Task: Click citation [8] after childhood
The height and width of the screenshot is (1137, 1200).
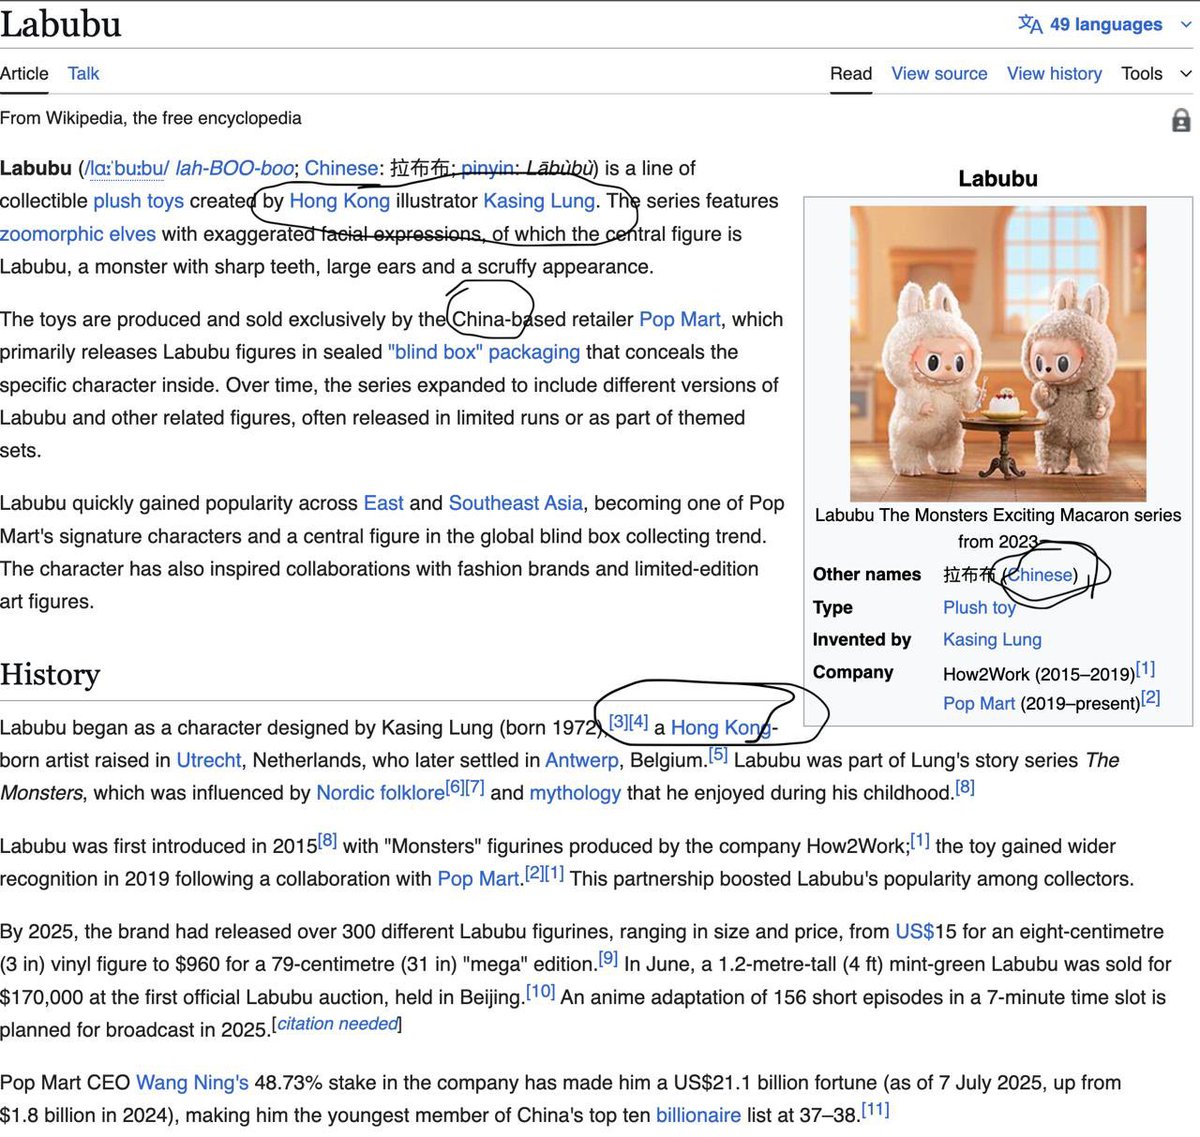Action: [965, 788]
